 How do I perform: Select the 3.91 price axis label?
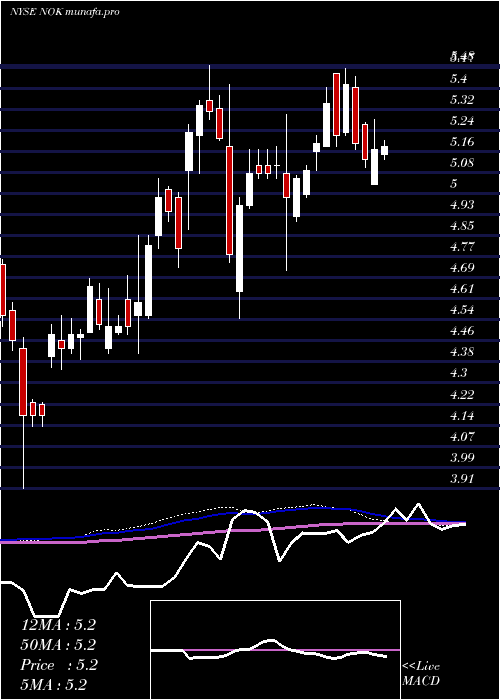click(462, 479)
